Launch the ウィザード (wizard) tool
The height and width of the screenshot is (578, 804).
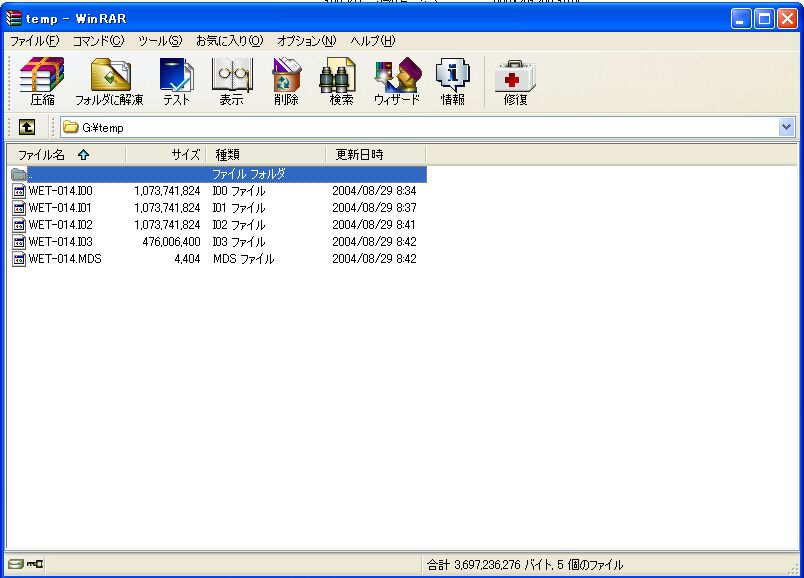[x=397, y=82]
